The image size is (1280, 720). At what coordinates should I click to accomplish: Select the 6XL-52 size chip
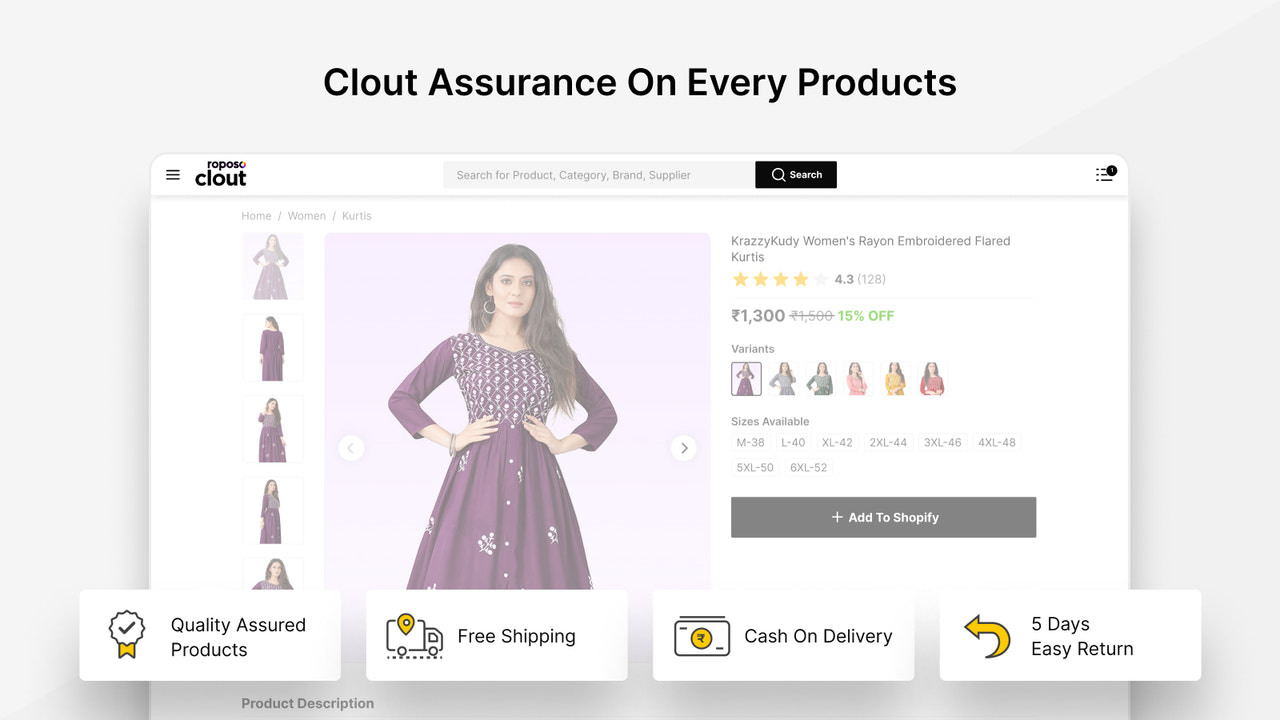(808, 467)
